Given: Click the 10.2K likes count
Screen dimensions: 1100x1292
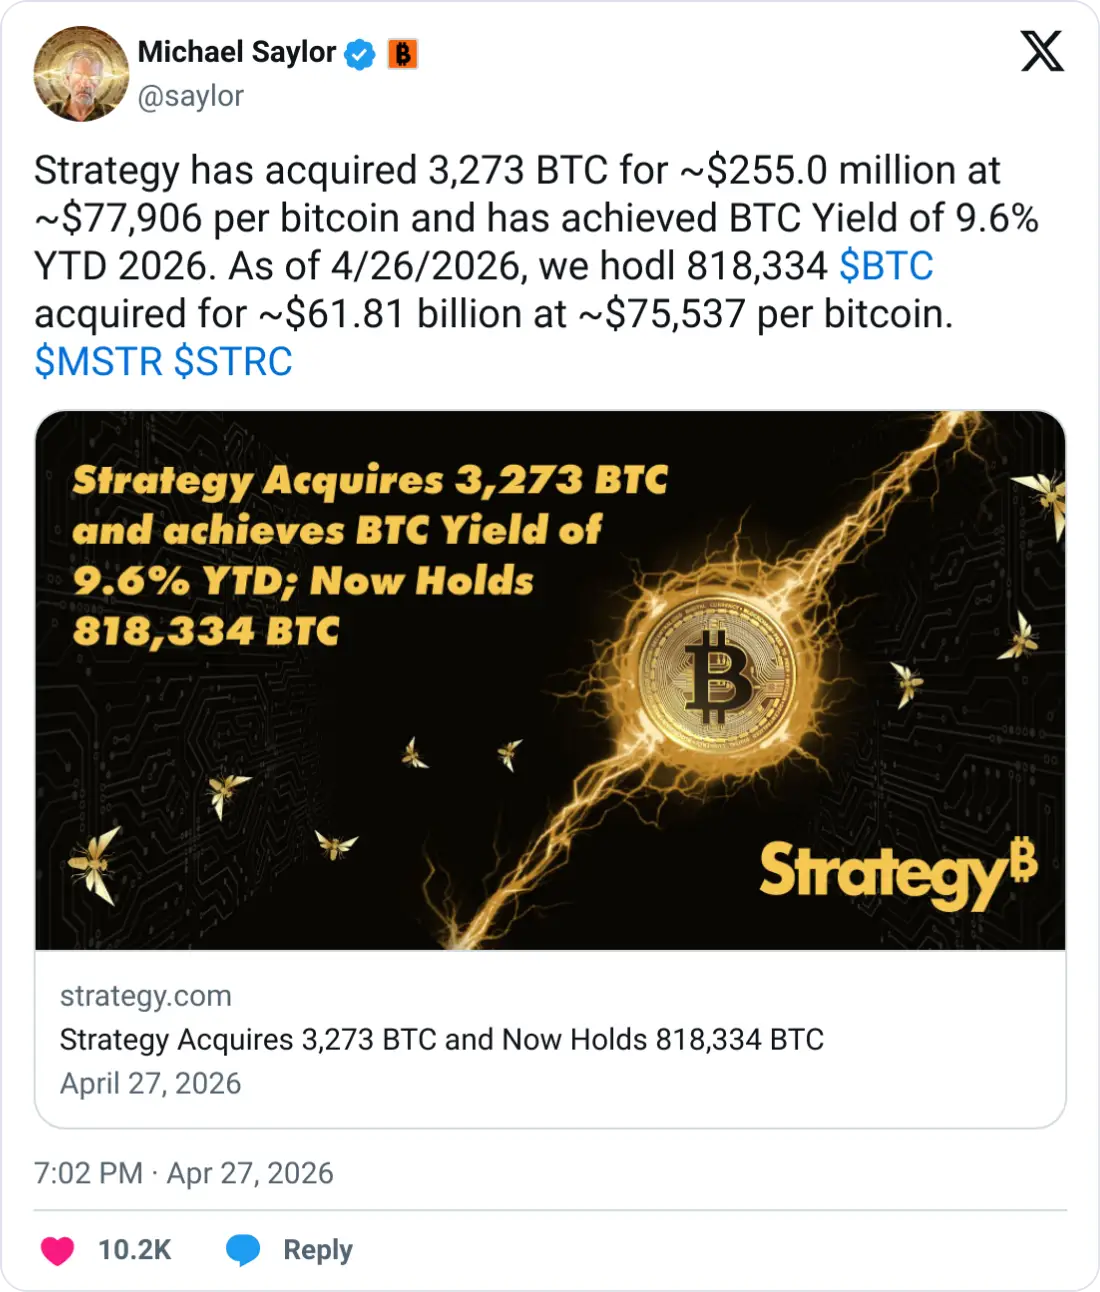Looking at the screenshot, I should click(x=135, y=1250).
